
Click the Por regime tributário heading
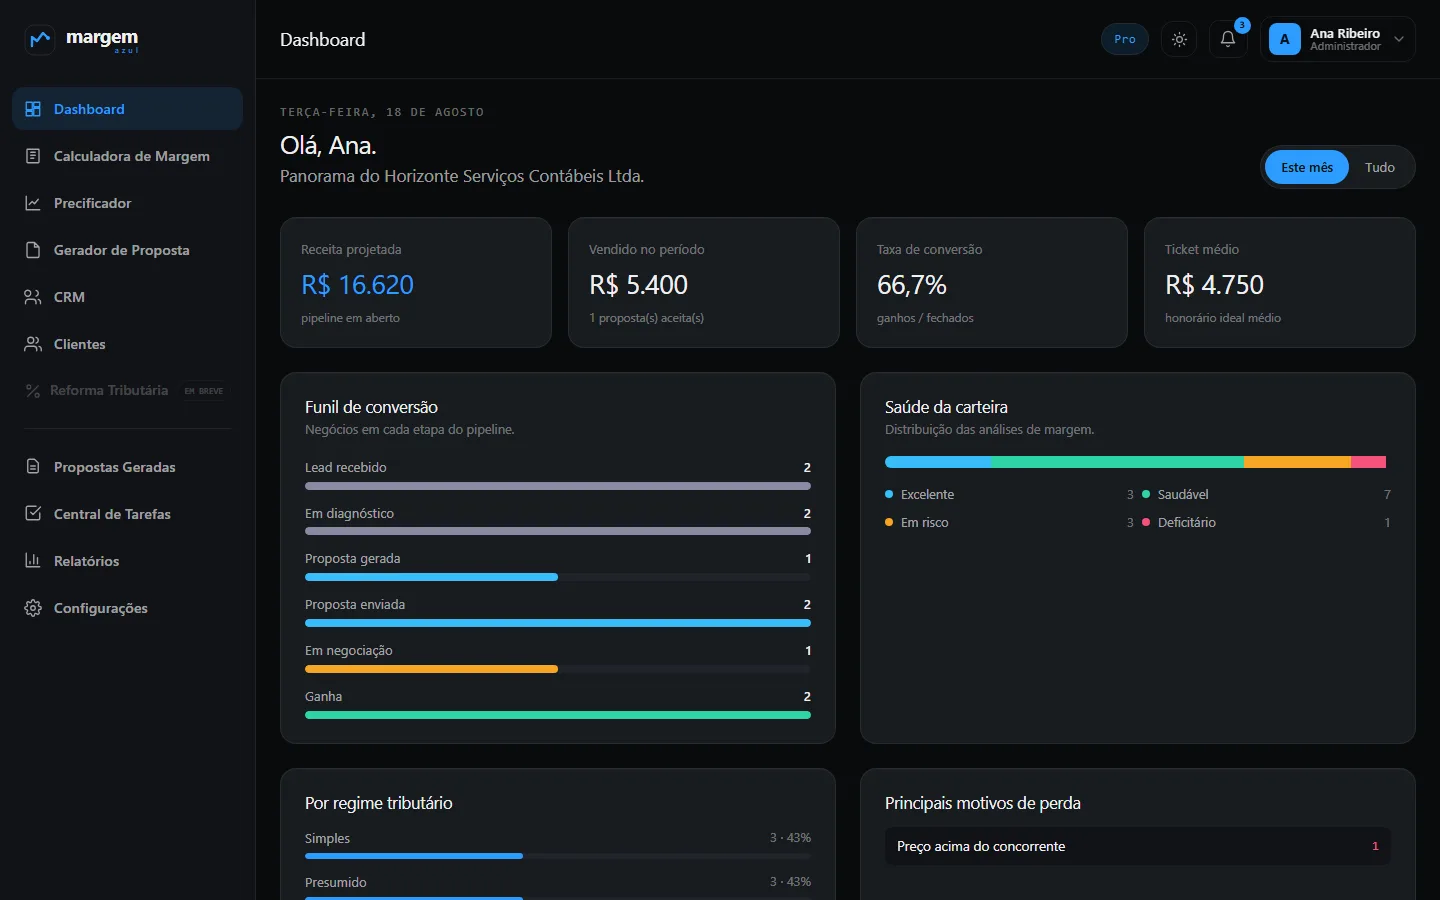point(378,803)
